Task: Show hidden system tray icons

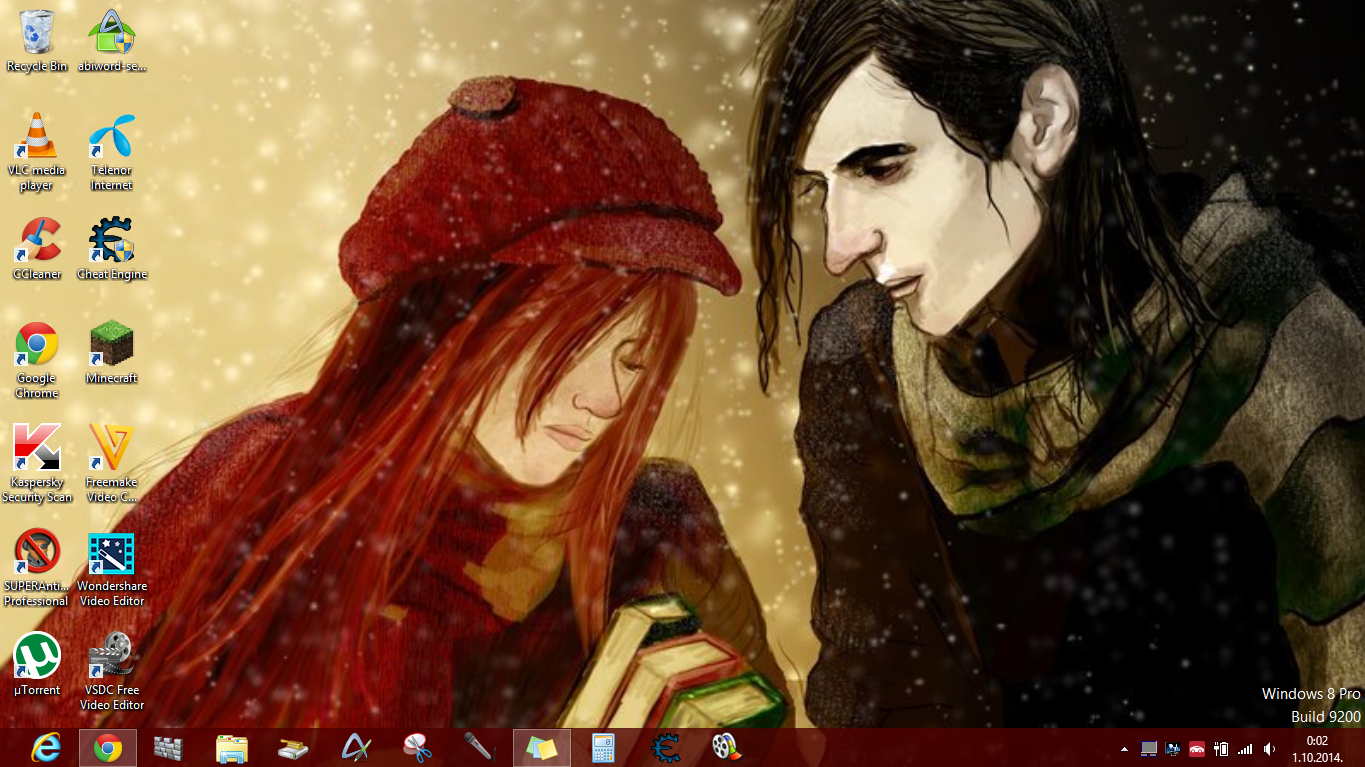Action: [1125, 748]
